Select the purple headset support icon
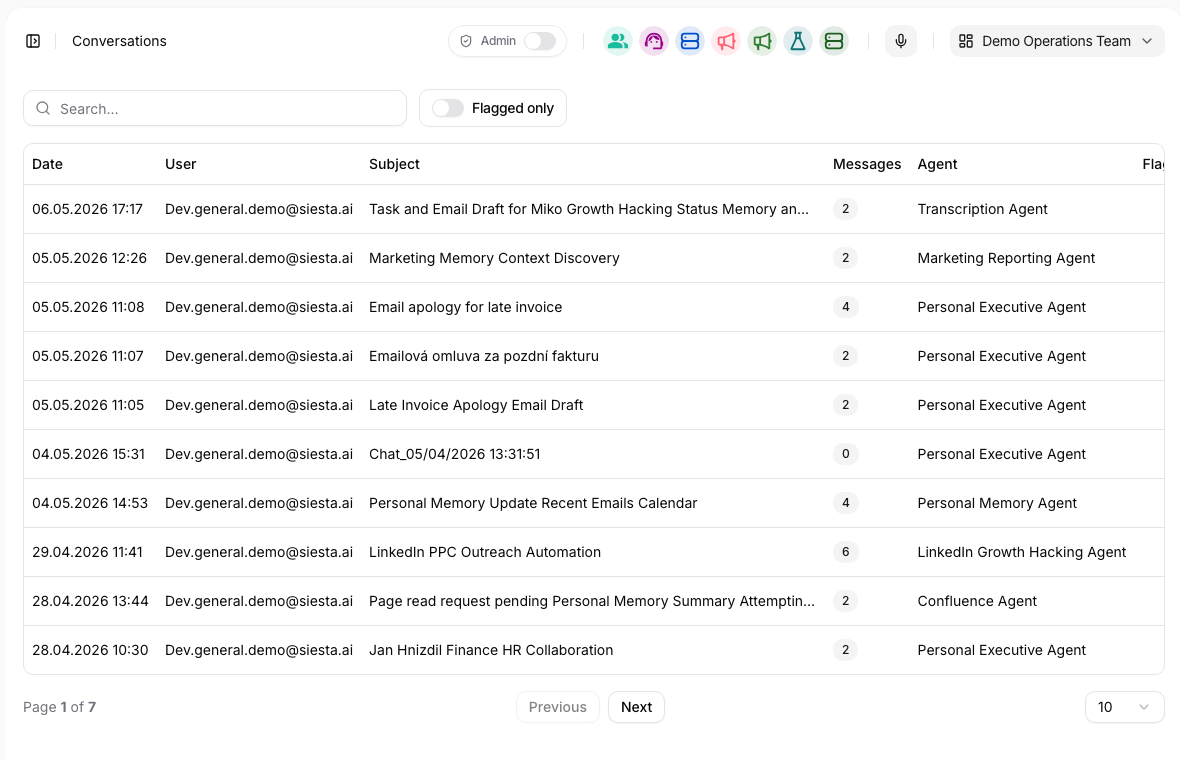The image size is (1180, 760). [x=654, y=41]
